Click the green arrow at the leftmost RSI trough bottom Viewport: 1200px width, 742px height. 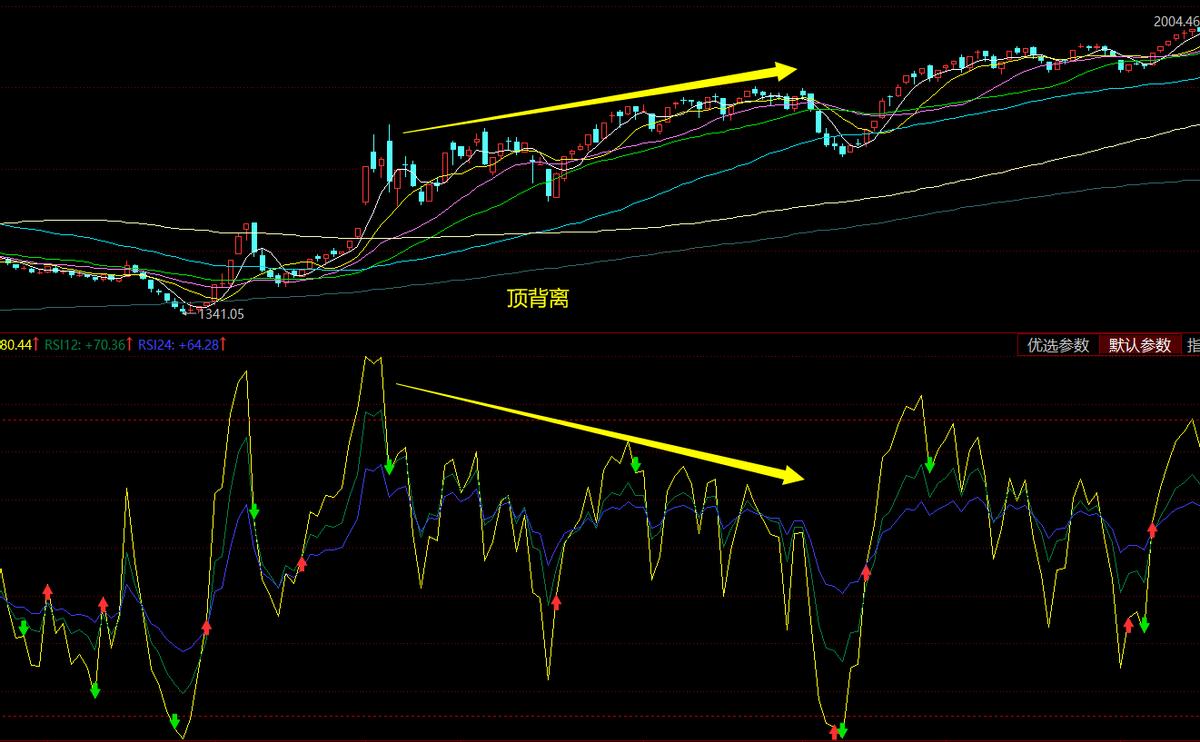coord(175,721)
